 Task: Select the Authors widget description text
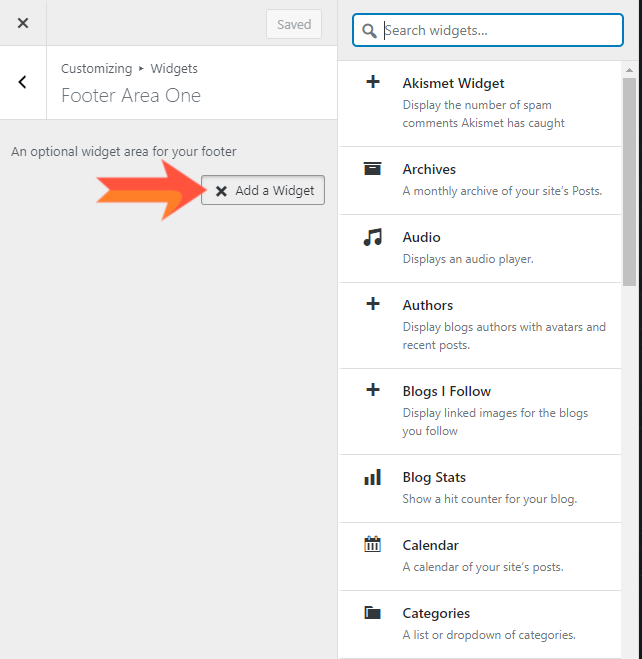click(x=504, y=336)
